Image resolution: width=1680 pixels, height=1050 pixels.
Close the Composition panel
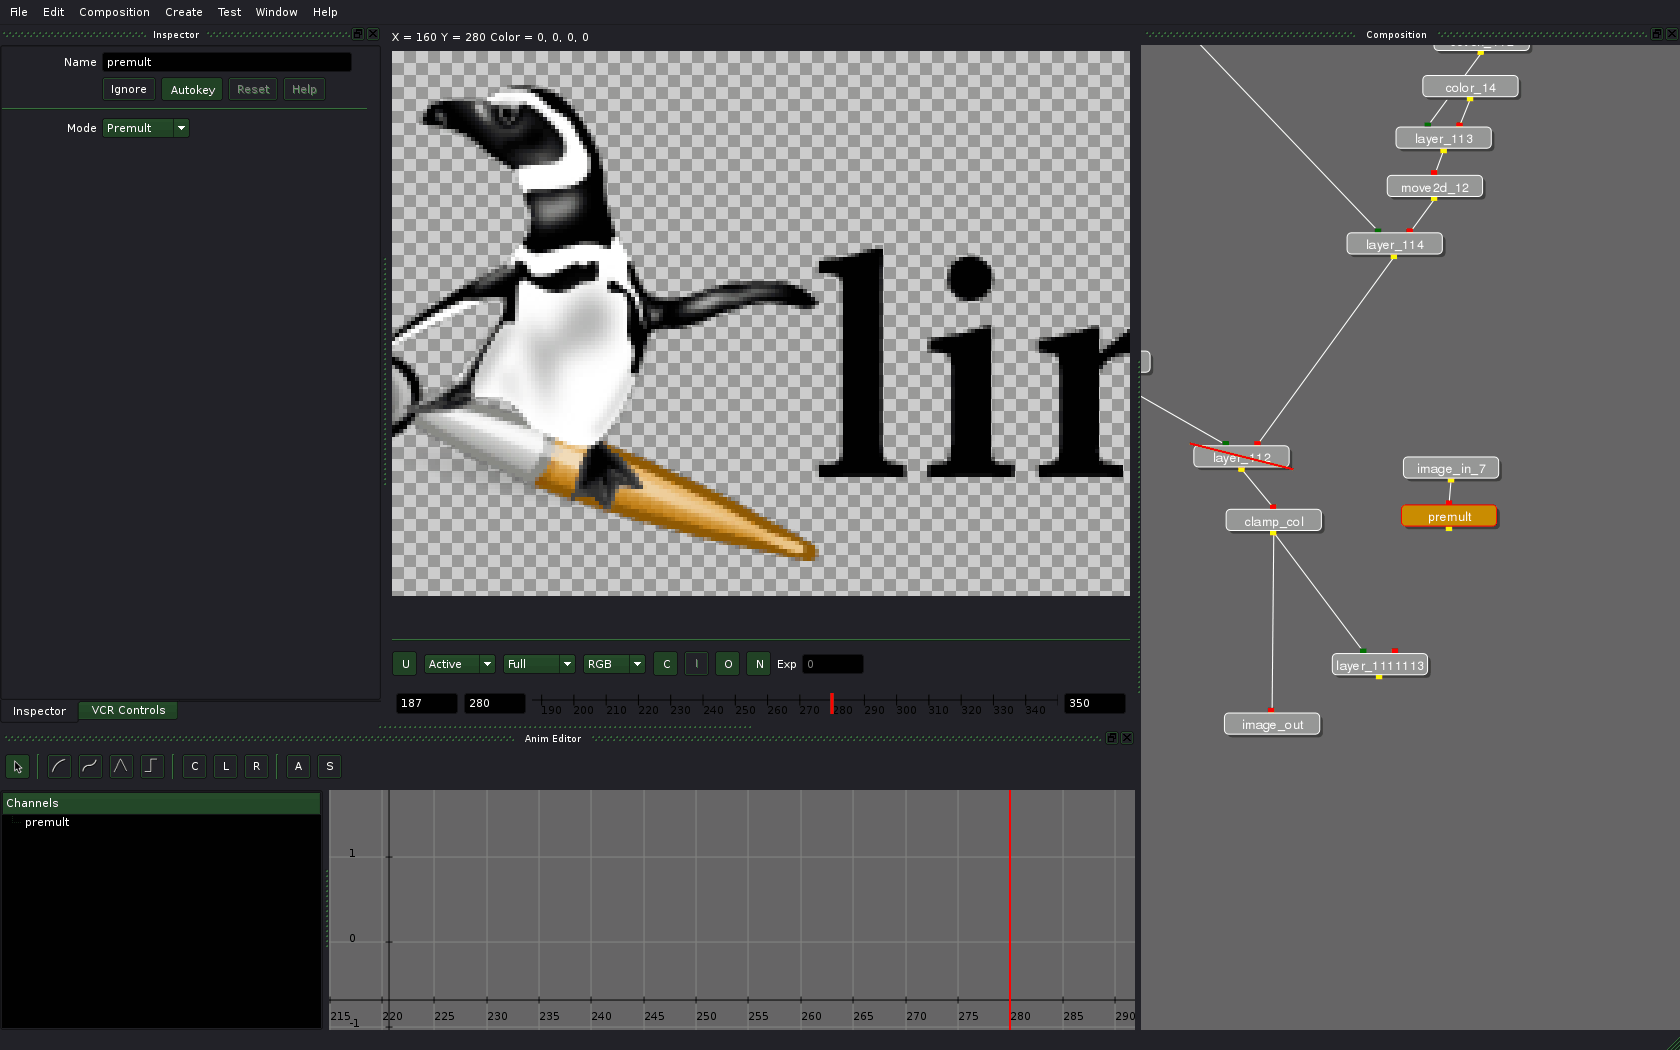click(1671, 34)
